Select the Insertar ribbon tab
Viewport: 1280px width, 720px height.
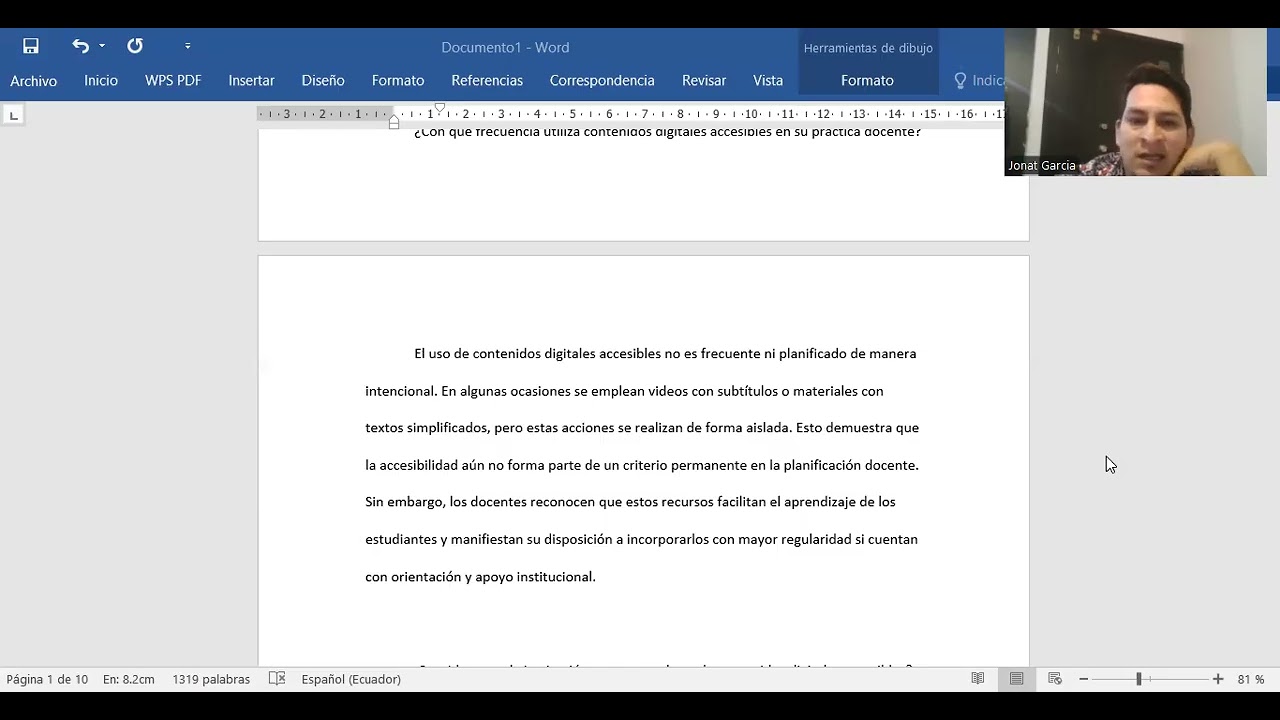click(251, 80)
